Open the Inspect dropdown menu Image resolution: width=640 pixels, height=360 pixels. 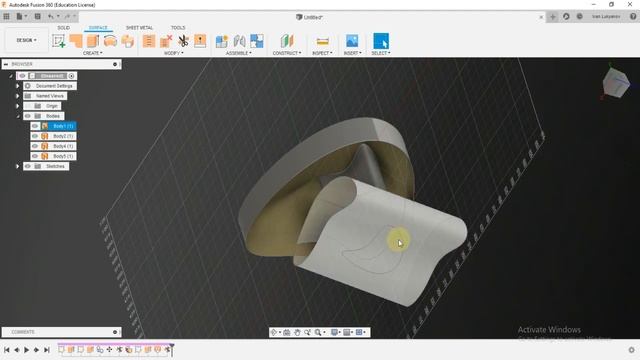click(322, 53)
